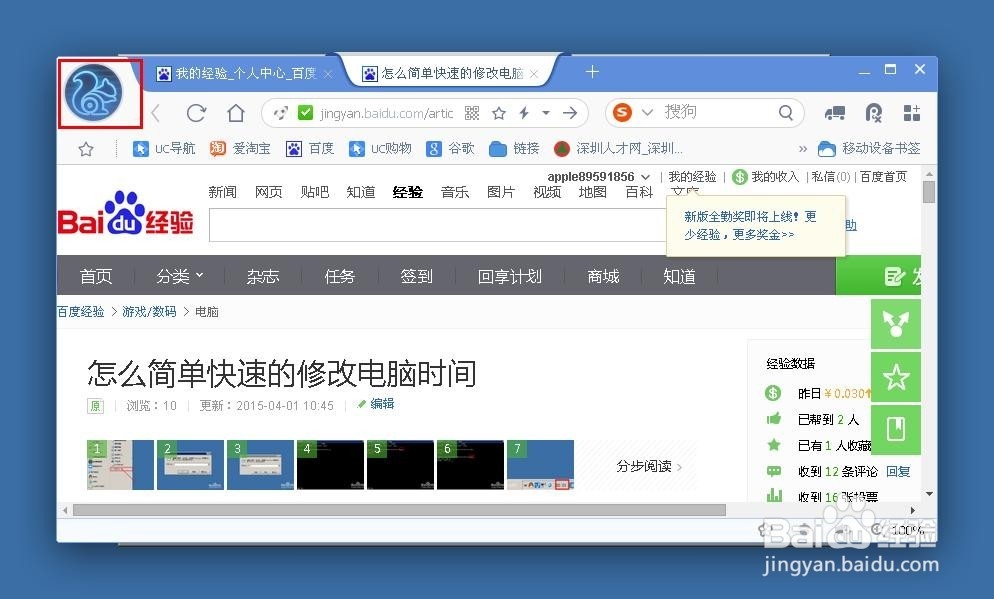Open the home page icon
The image size is (994, 599).
click(x=236, y=113)
